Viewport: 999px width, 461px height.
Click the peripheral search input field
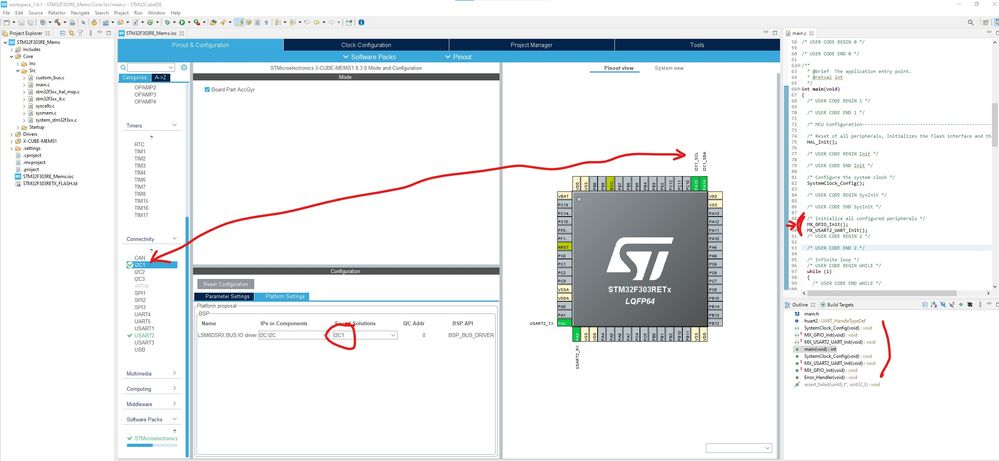coord(150,67)
